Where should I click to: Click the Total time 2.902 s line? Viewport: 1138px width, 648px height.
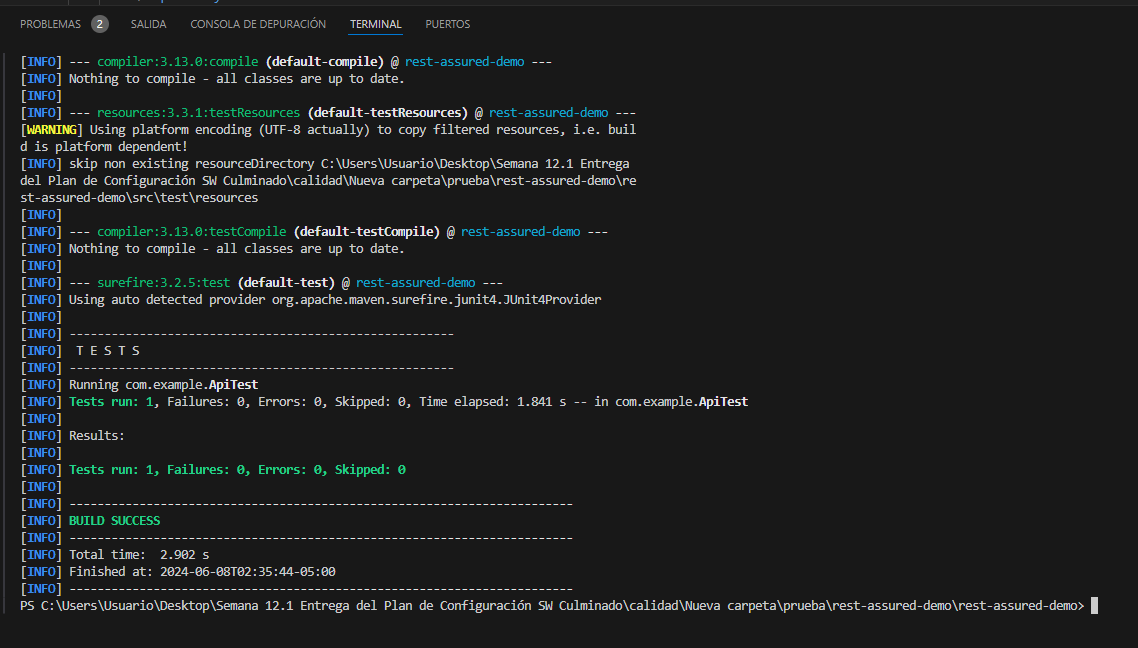click(x=138, y=555)
